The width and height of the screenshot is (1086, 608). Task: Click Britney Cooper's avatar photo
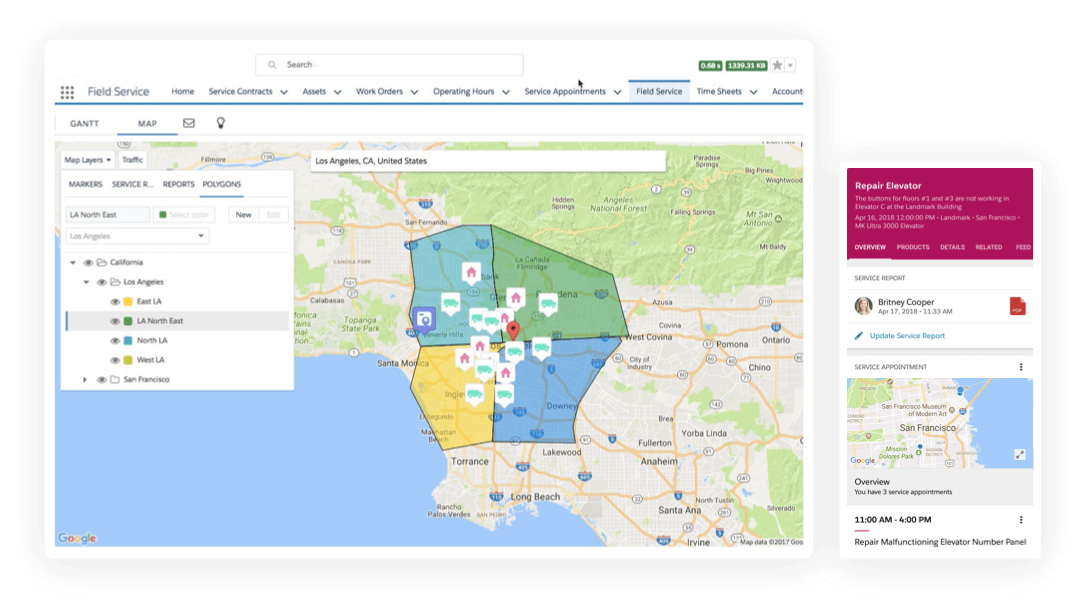click(863, 306)
